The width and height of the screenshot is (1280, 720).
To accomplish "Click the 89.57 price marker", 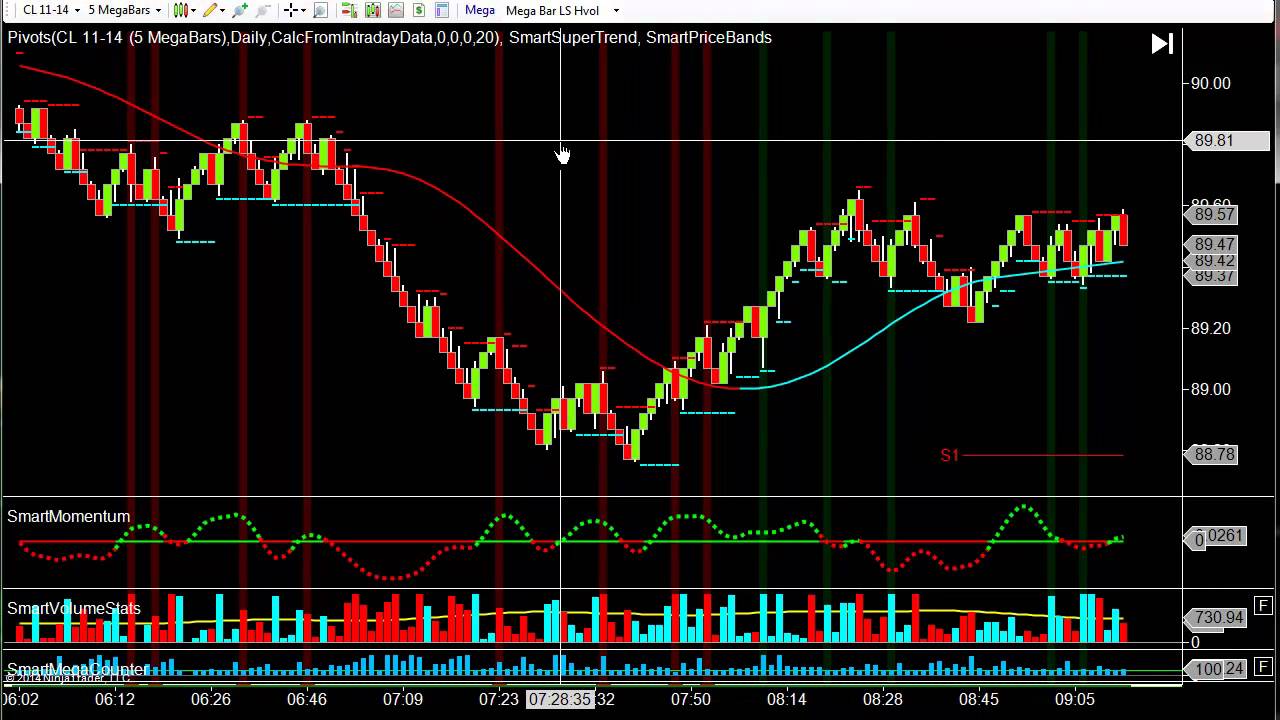I will 1213,215.
